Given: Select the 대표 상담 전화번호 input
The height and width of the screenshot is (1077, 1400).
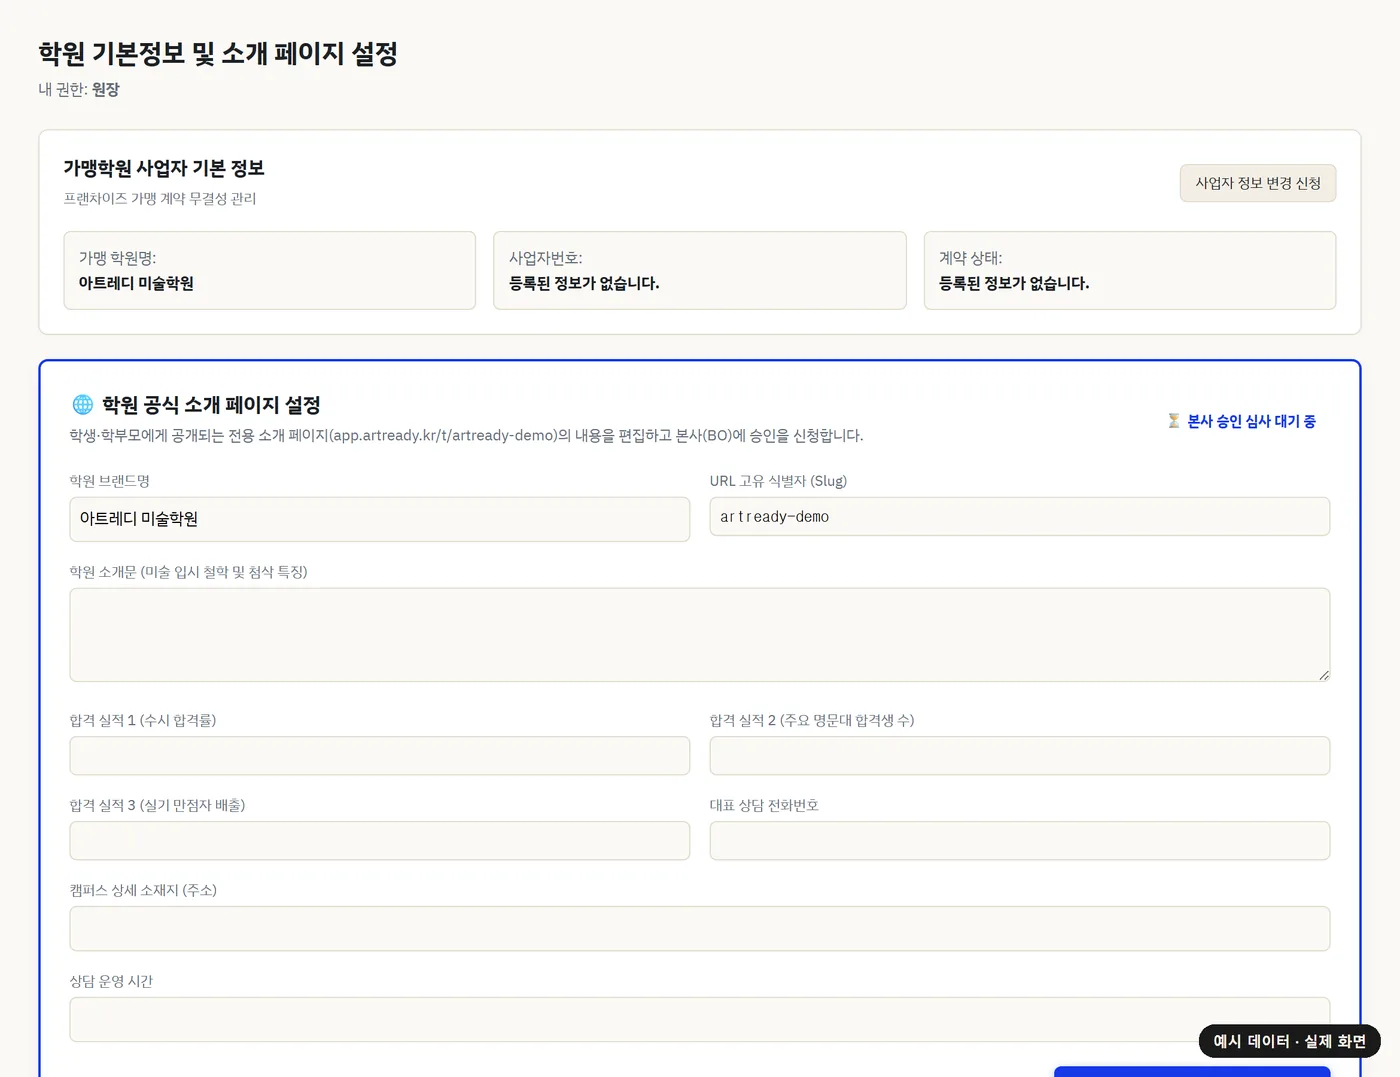Looking at the screenshot, I should [1020, 841].
